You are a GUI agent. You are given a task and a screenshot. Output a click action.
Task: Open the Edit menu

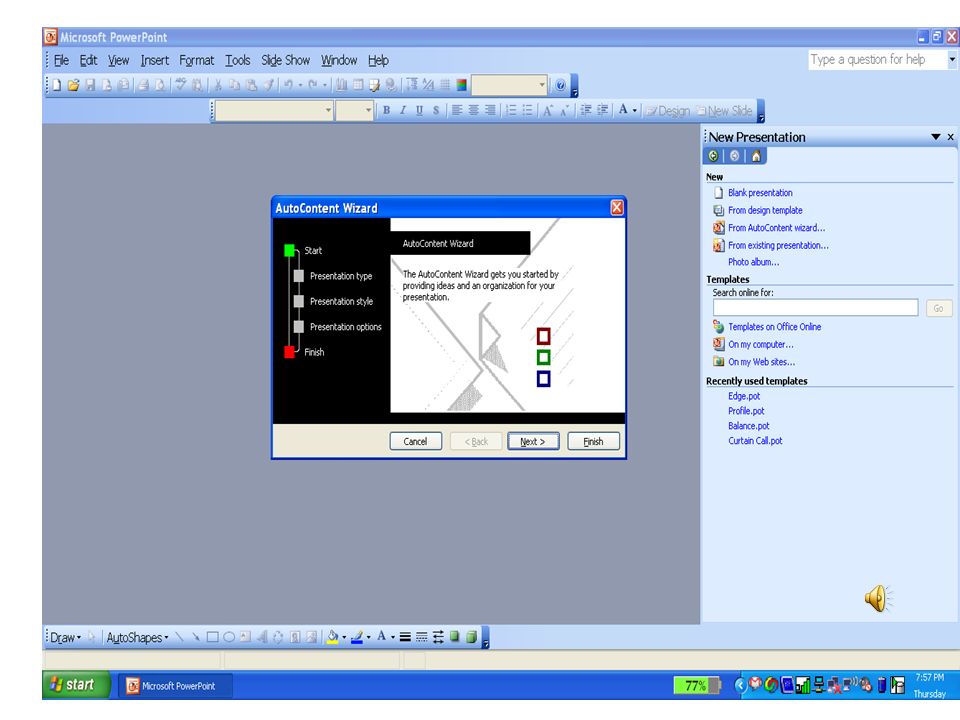coord(88,60)
